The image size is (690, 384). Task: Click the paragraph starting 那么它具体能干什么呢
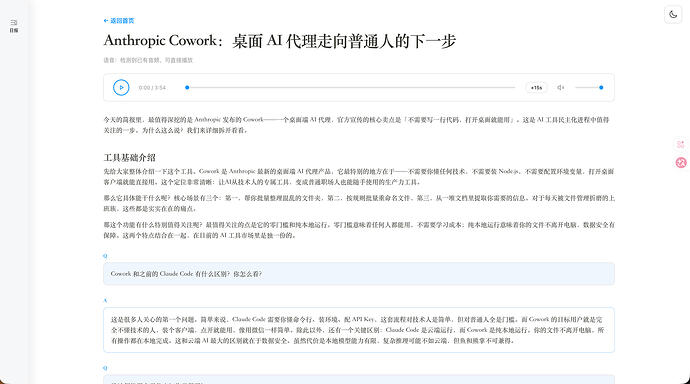click(x=359, y=203)
